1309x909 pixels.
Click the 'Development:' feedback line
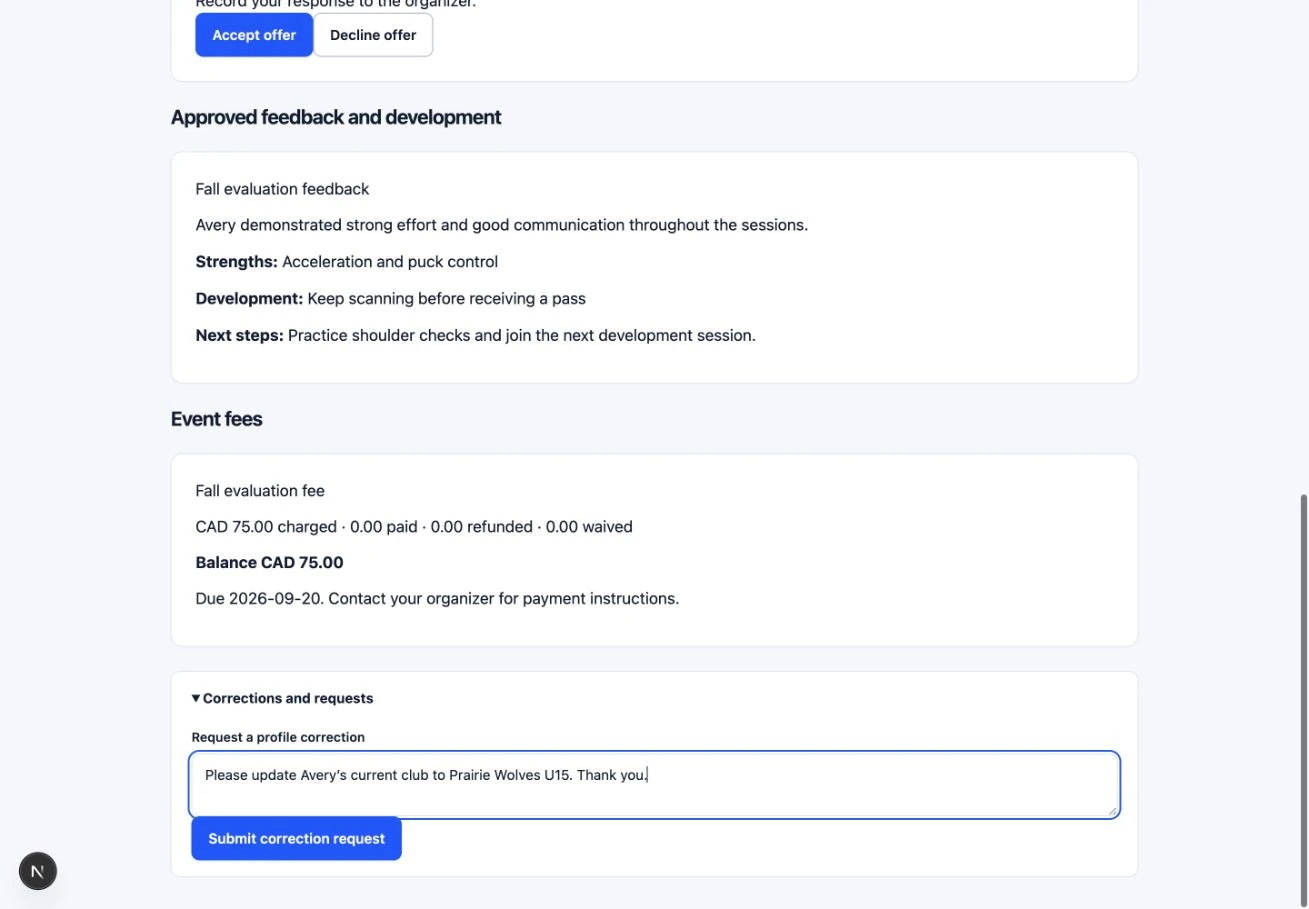click(391, 298)
